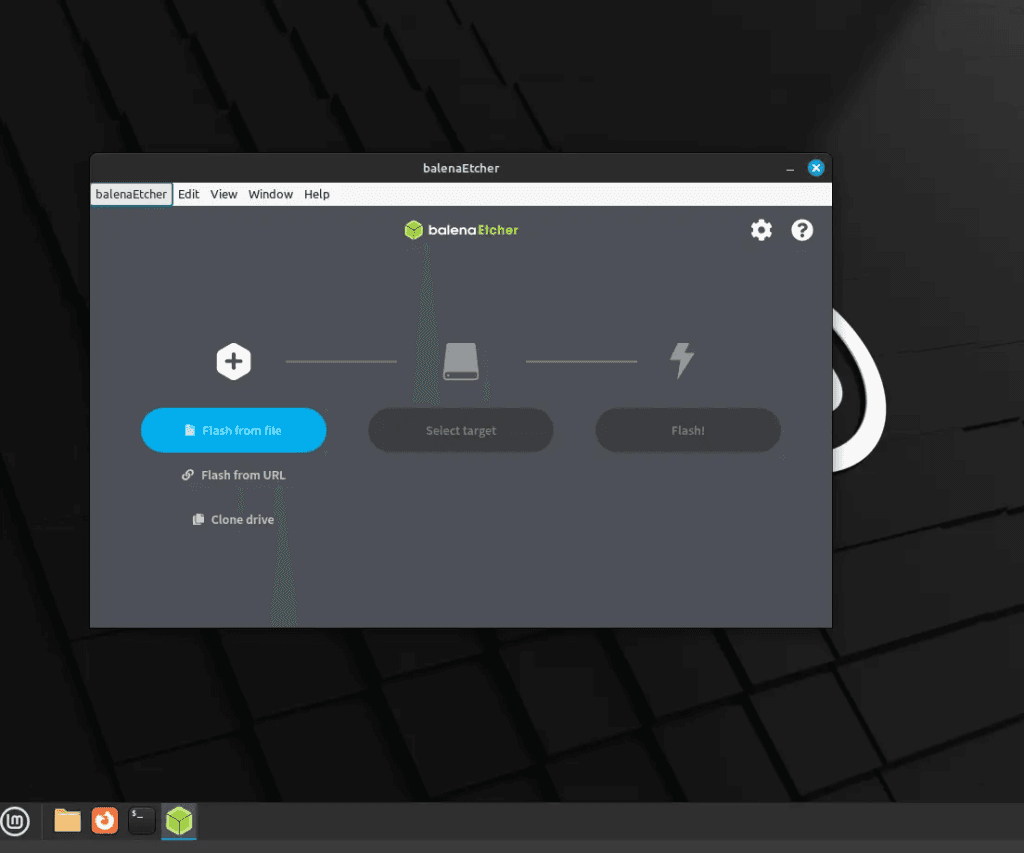Click the drive icon above Select target
Screen dimensions: 1024x853
pyautogui.click(x=461, y=362)
